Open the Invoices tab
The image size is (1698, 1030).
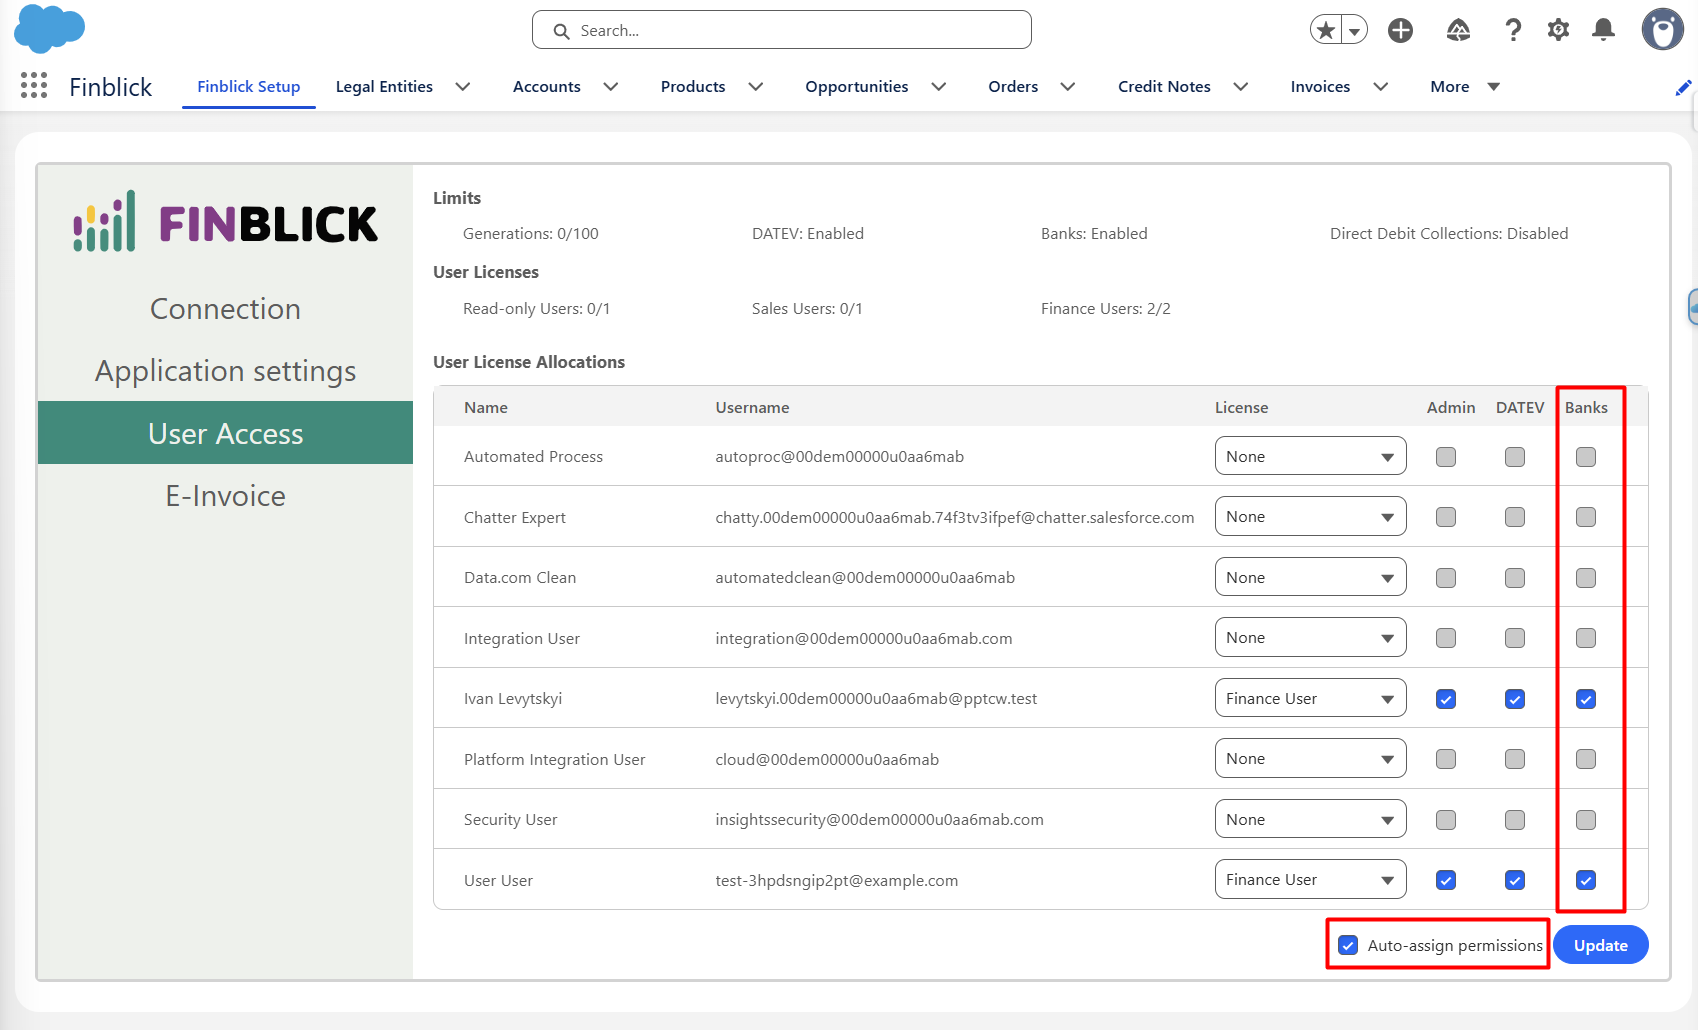[1320, 87]
